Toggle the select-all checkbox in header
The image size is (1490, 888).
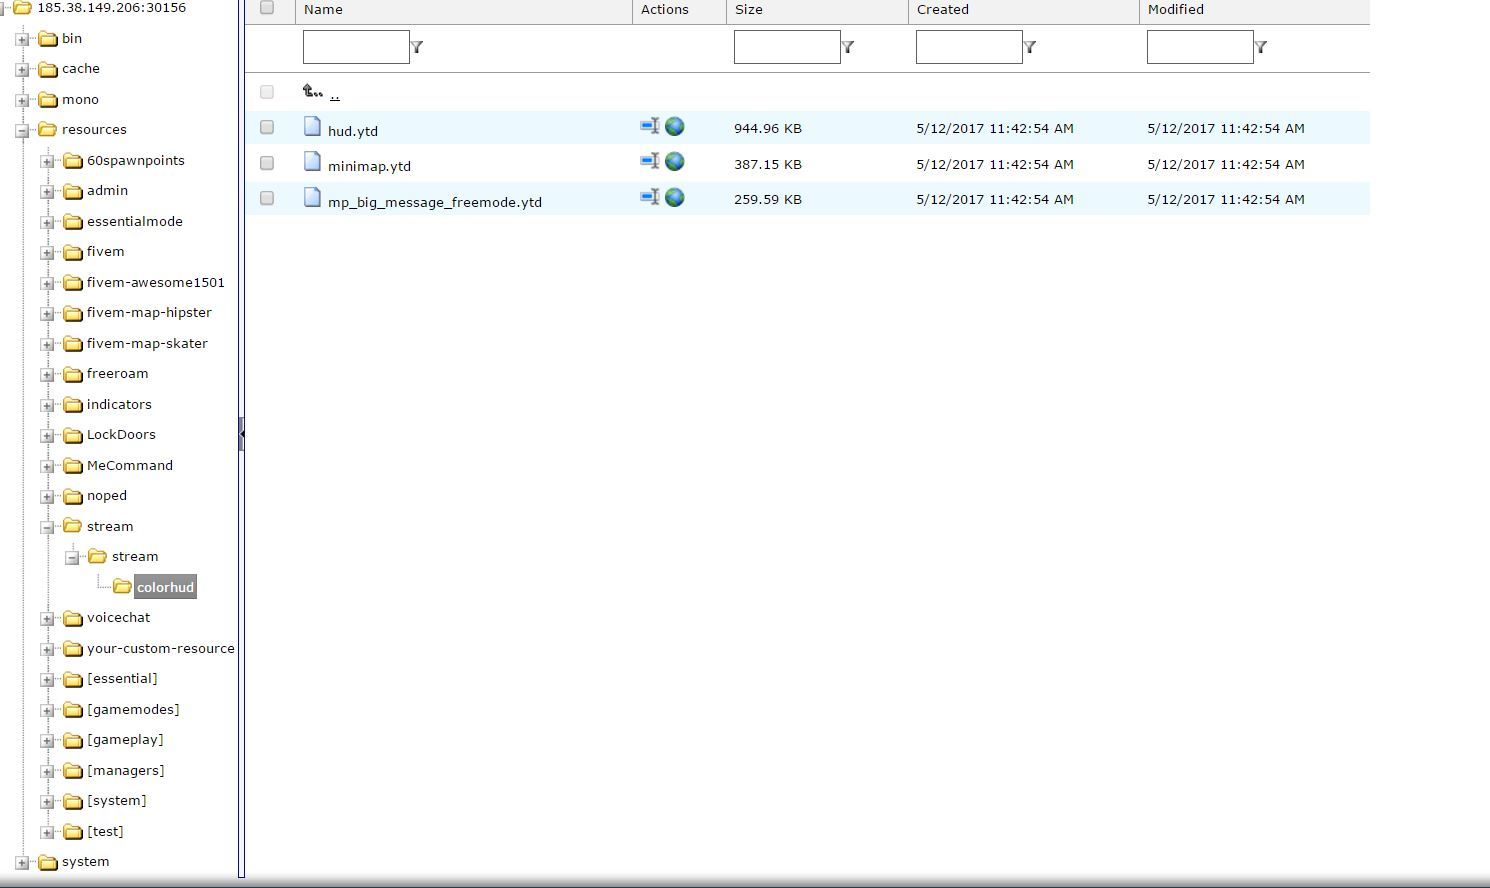(x=267, y=8)
